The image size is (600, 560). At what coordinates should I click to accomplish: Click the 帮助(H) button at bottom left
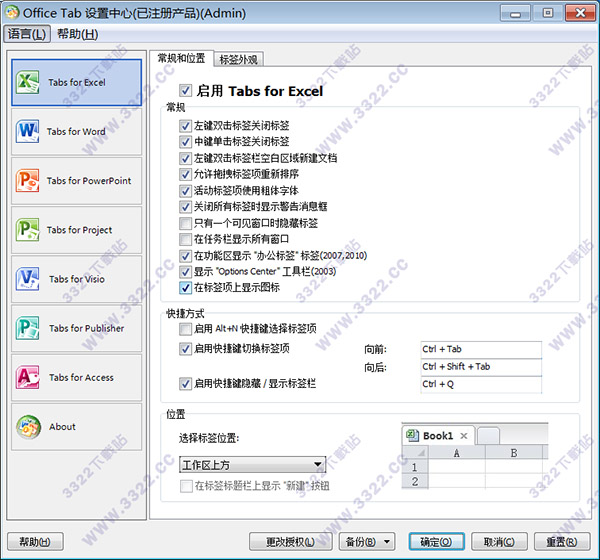pyautogui.click(x=35, y=542)
